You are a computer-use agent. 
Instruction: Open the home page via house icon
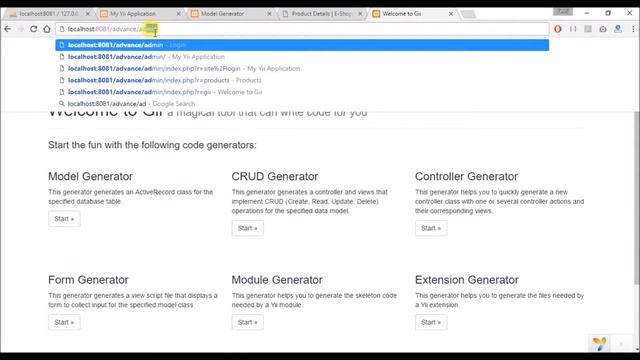[x=47, y=29]
